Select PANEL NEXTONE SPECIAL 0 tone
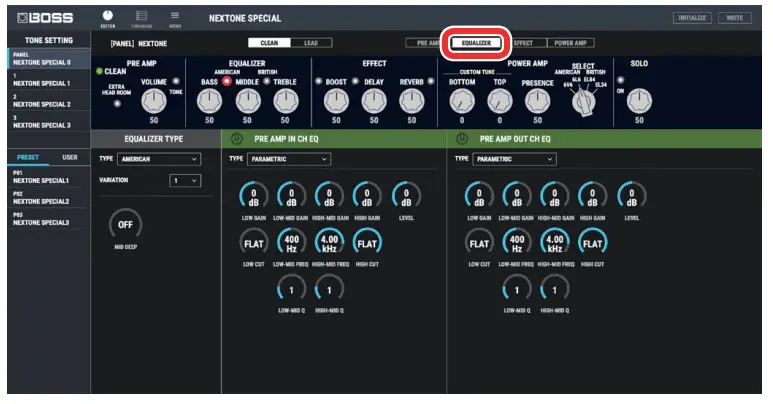The image size is (773, 404). tap(49, 59)
